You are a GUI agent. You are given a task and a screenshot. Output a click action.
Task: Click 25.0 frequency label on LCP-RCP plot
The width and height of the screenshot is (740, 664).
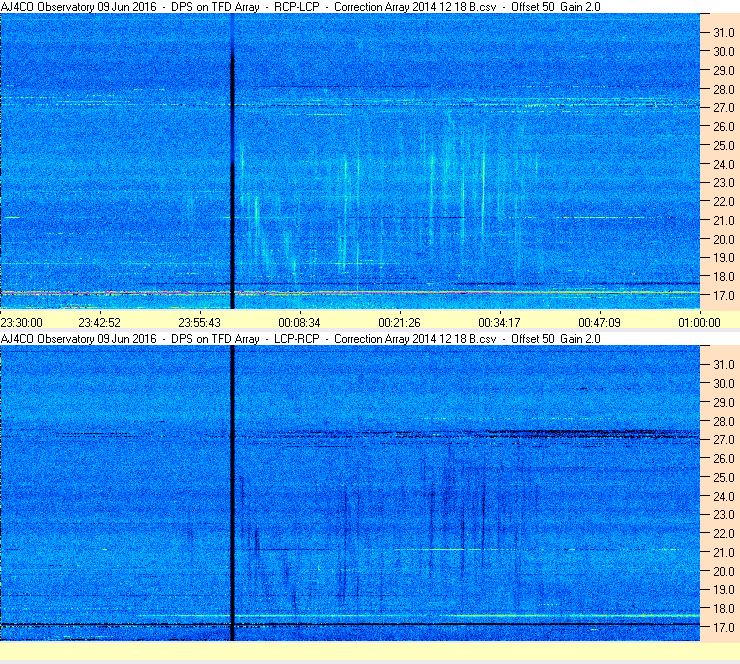coord(724,477)
